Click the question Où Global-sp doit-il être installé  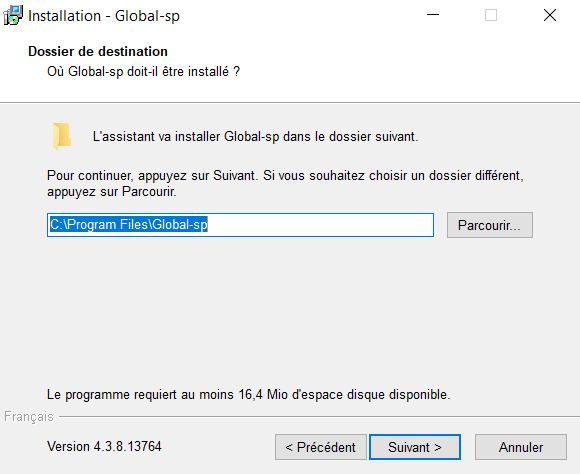click(x=144, y=71)
